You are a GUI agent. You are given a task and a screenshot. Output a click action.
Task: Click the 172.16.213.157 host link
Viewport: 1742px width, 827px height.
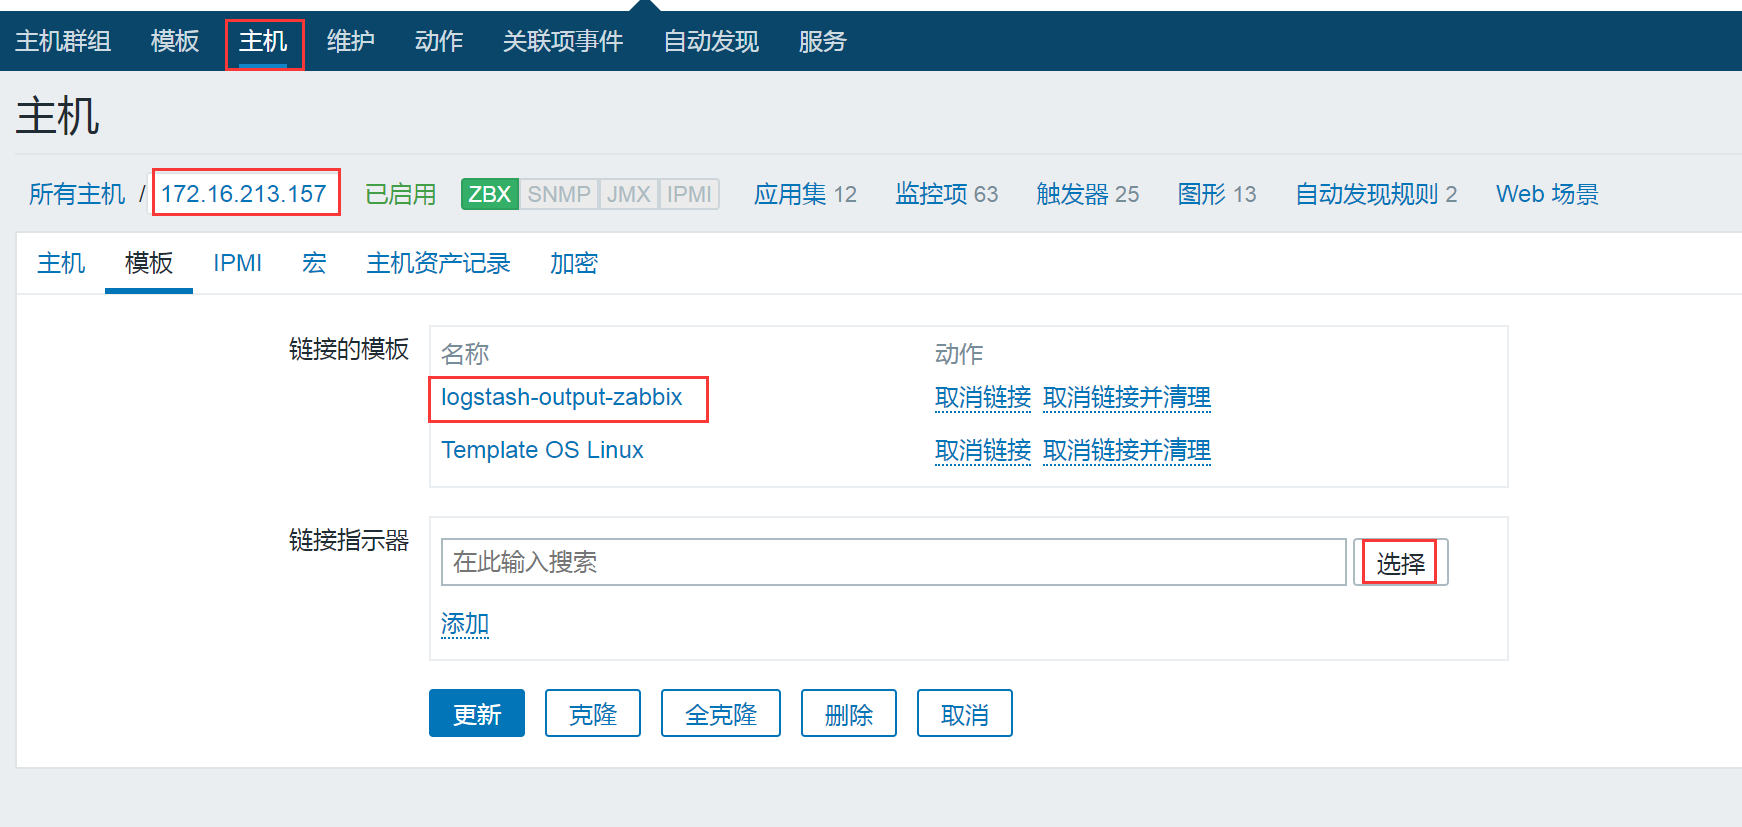(x=244, y=194)
